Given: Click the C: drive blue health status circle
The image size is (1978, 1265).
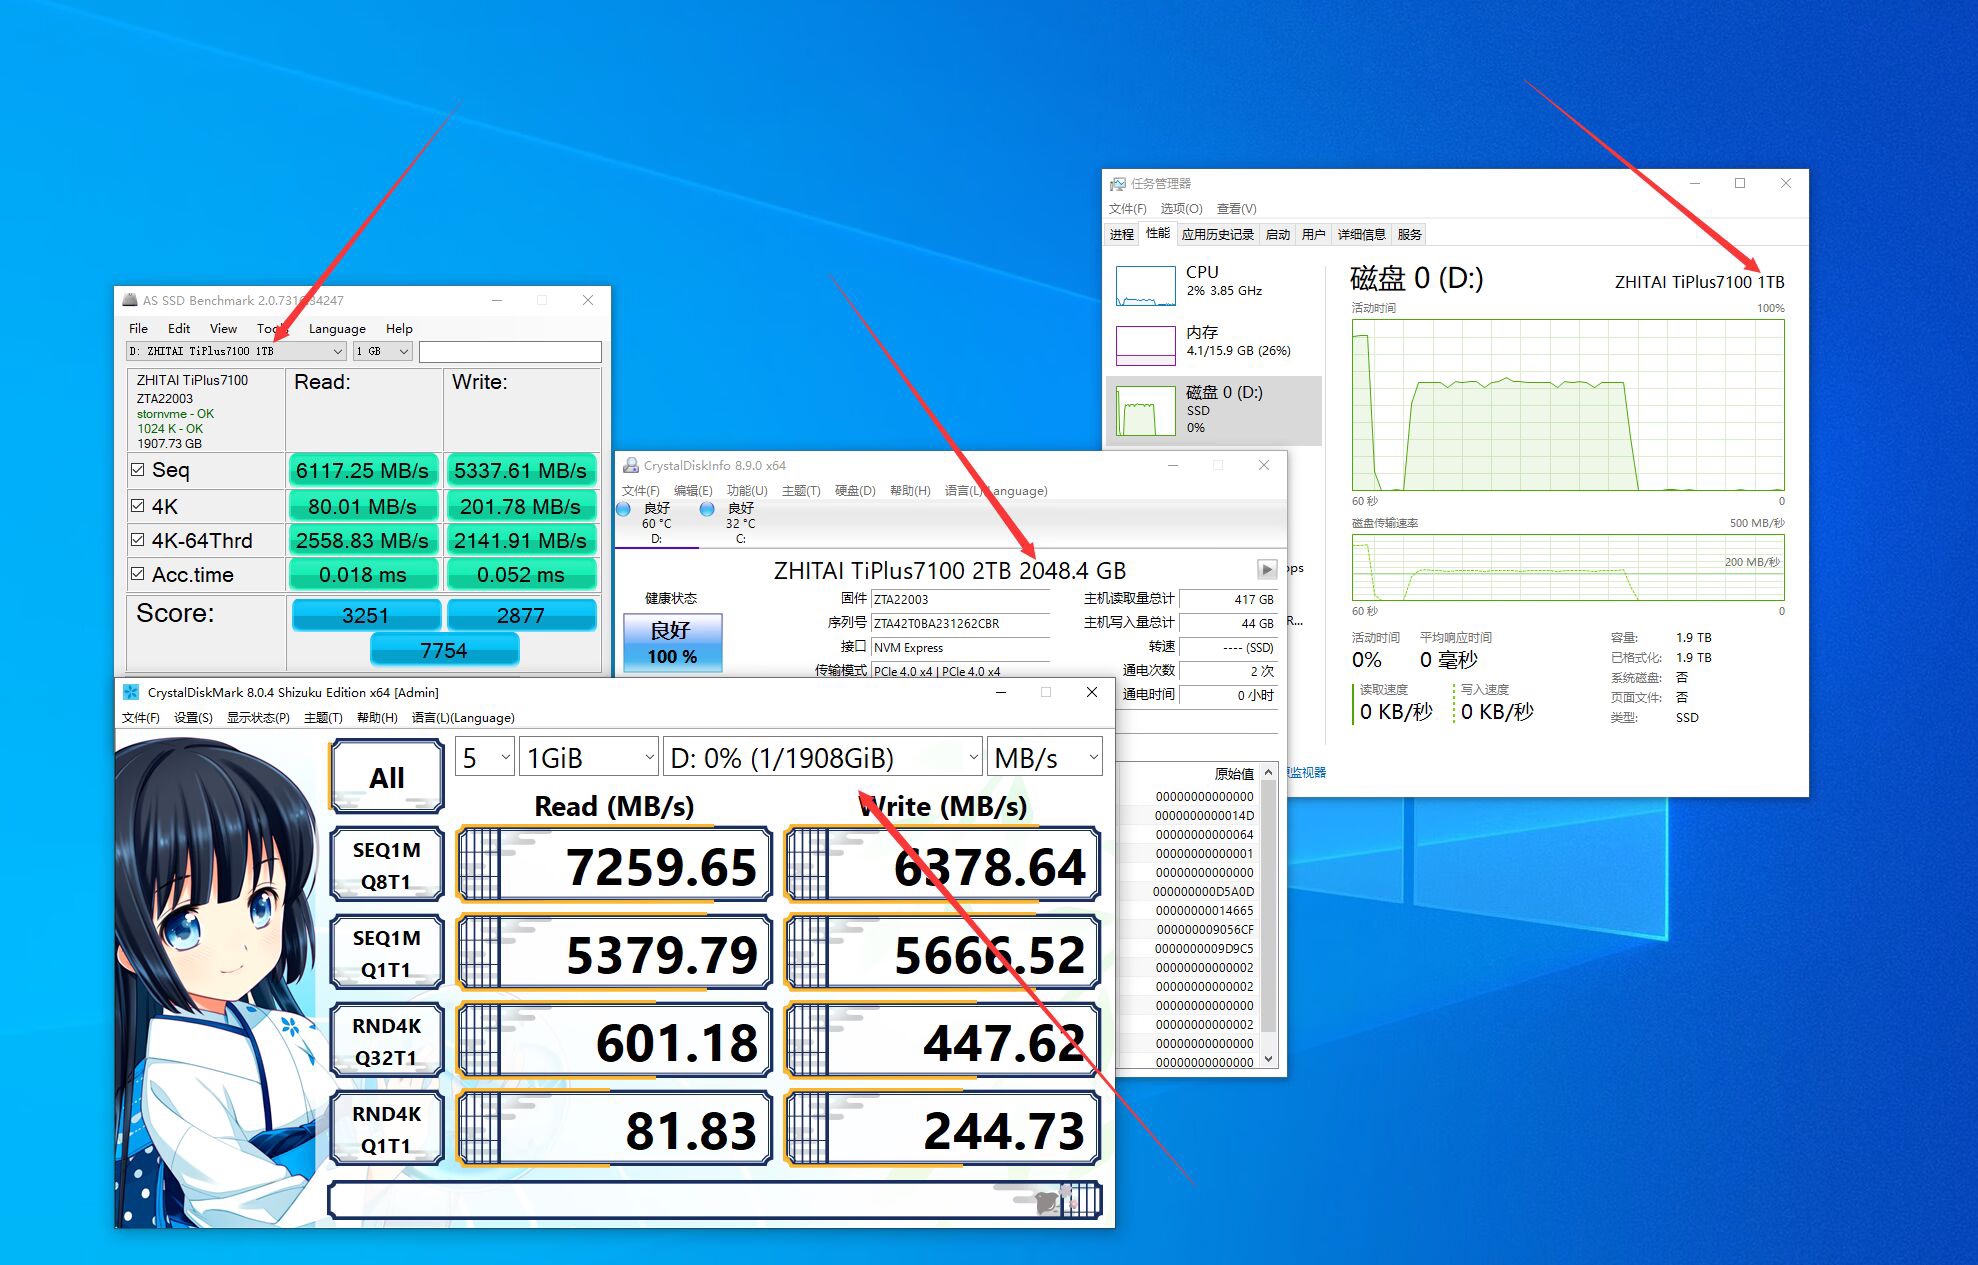Looking at the screenshot, I should [x=707, y=509].
